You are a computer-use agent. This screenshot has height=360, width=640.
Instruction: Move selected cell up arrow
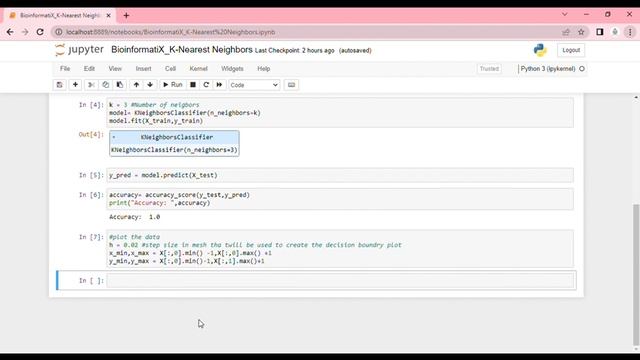point(136,85)
